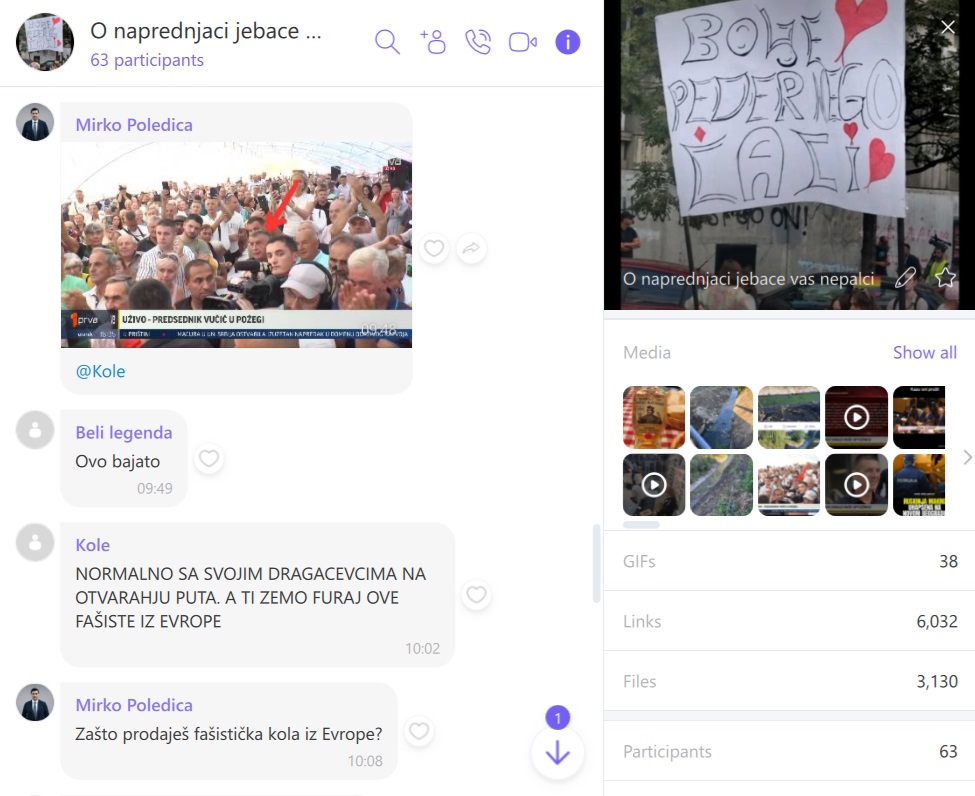This screenshot has height=796, width=975.
Task: Open the 63 participants link in header
Action: pyautogui.click(x=147, y=60)
